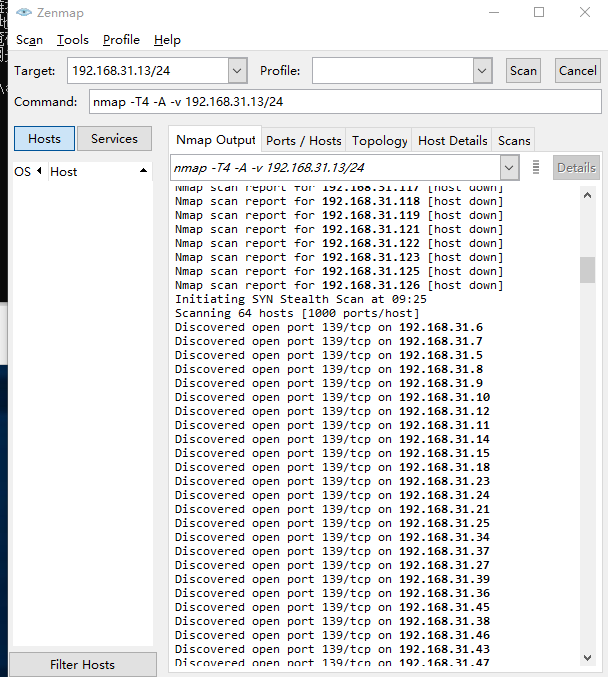Click the discovered port line for 192.168.31.14

(332, 439)
